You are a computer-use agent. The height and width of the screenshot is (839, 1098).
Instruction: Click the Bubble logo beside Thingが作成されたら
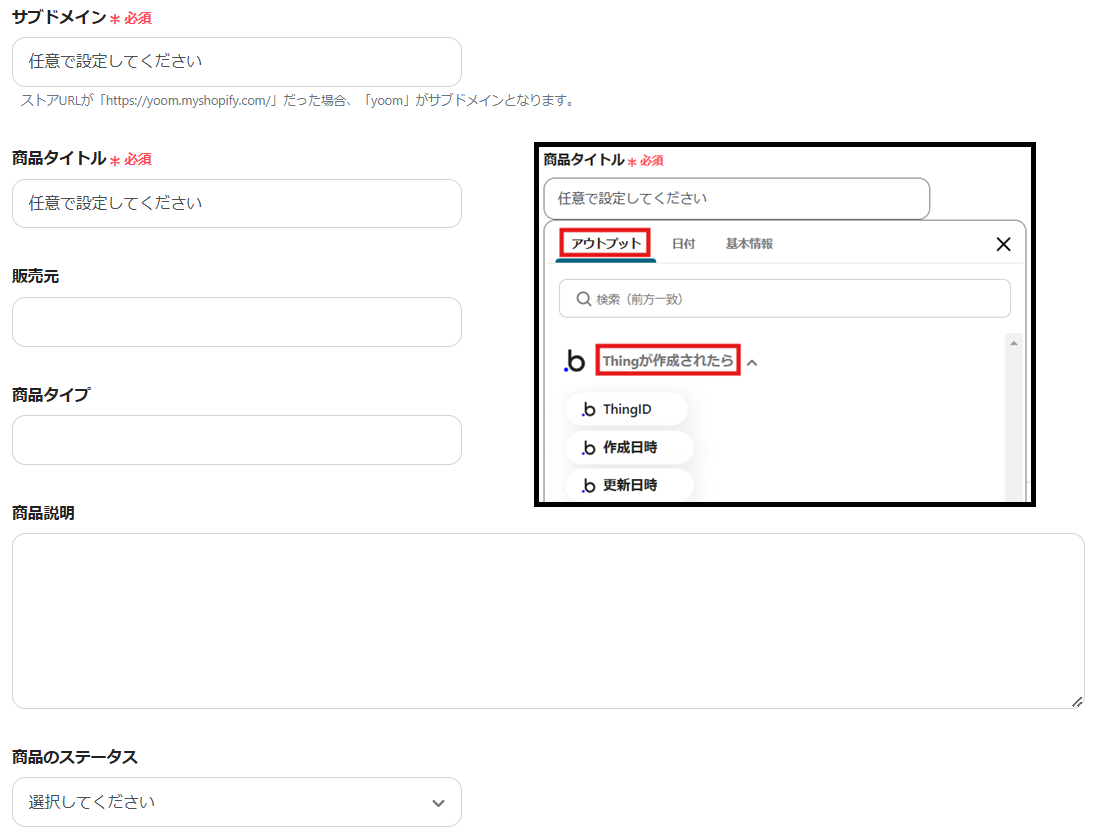pyautogui.click(x=575, y=361)
